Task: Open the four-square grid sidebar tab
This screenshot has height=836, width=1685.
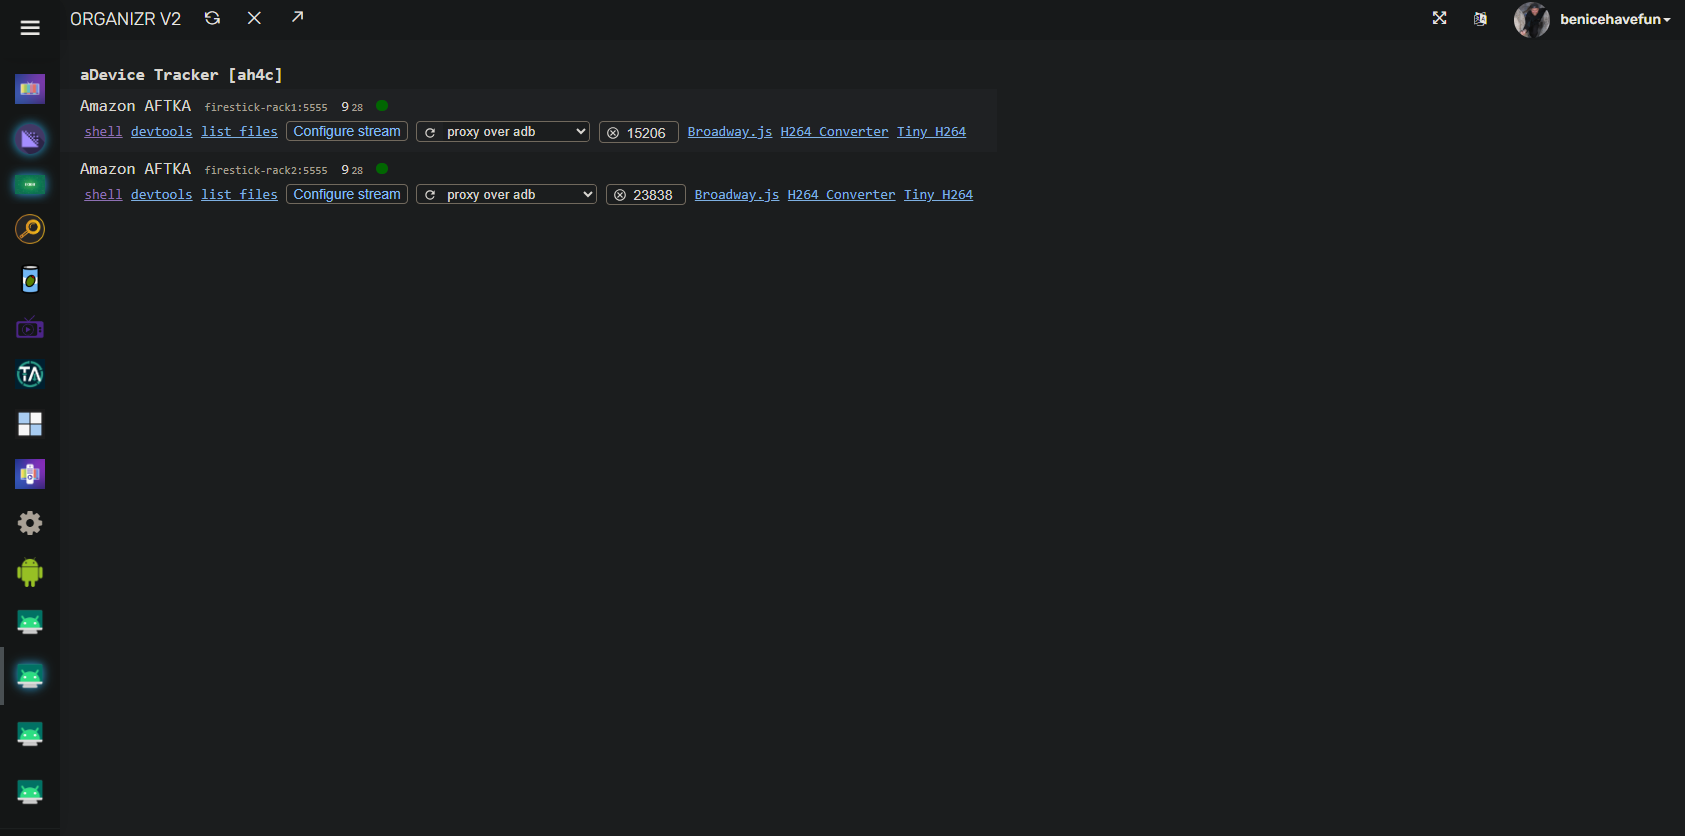Action: point(30,425)
